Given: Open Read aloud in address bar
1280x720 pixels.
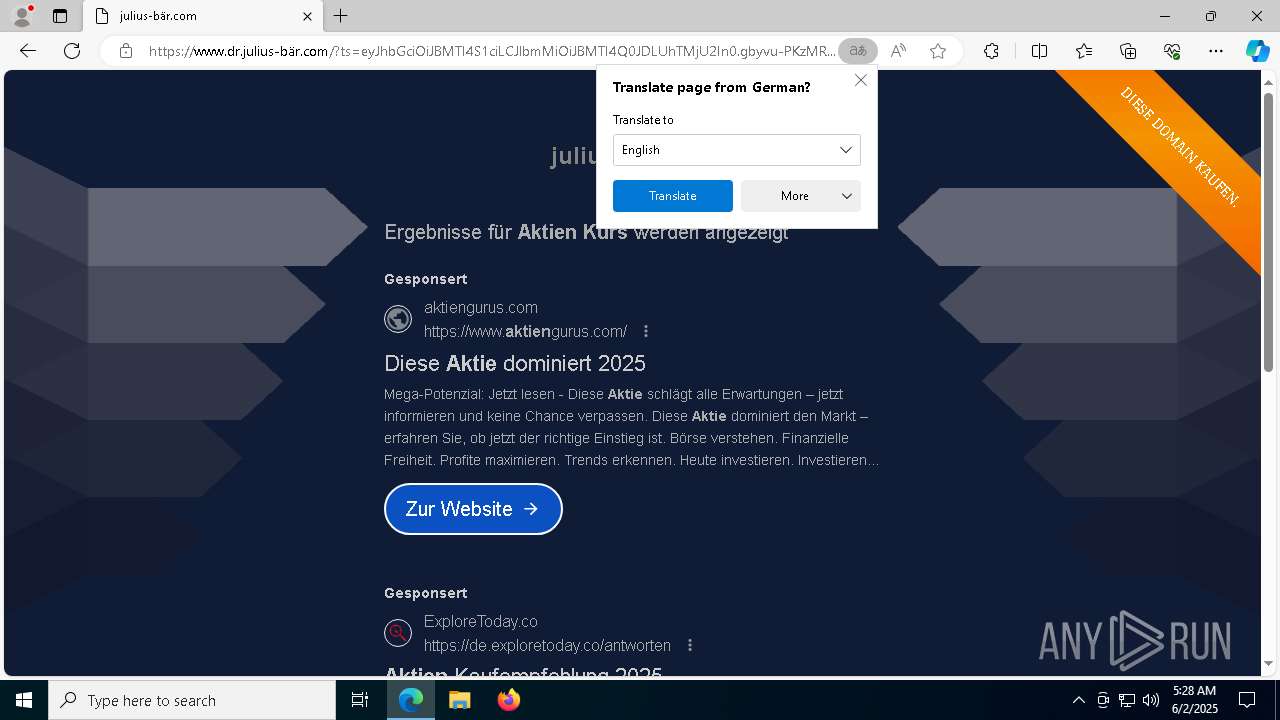Looking at the screenshot, I should [x=898, y=51].
